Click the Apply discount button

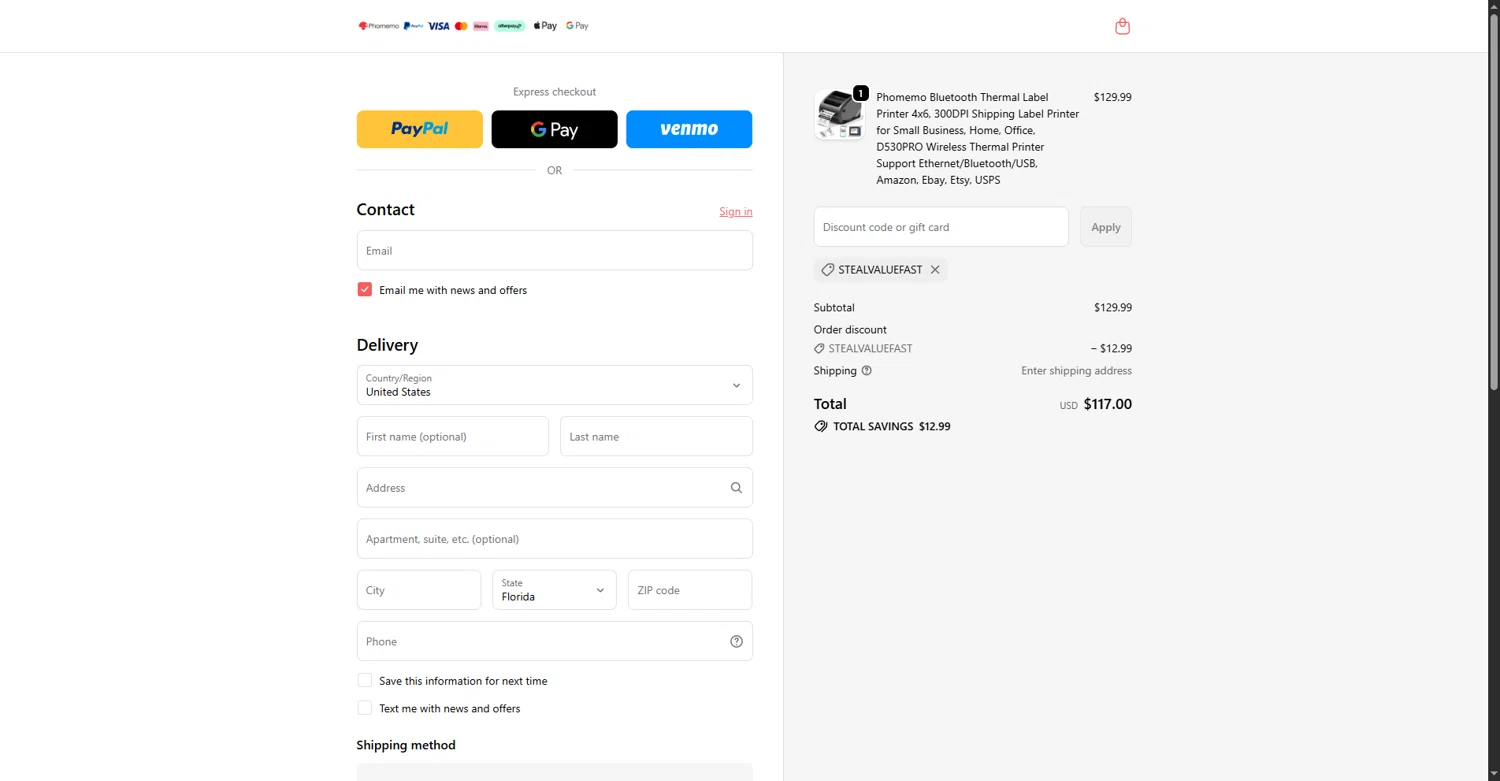pos(1106,227)
